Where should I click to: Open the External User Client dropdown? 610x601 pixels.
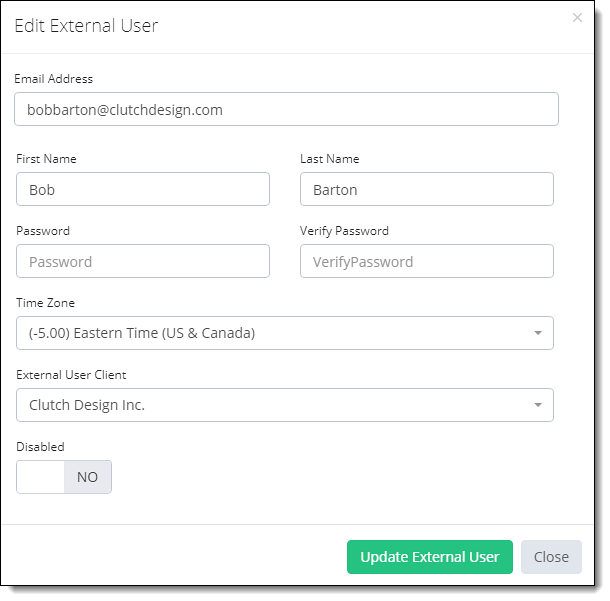pyautogui.click(x=285, y=405)
